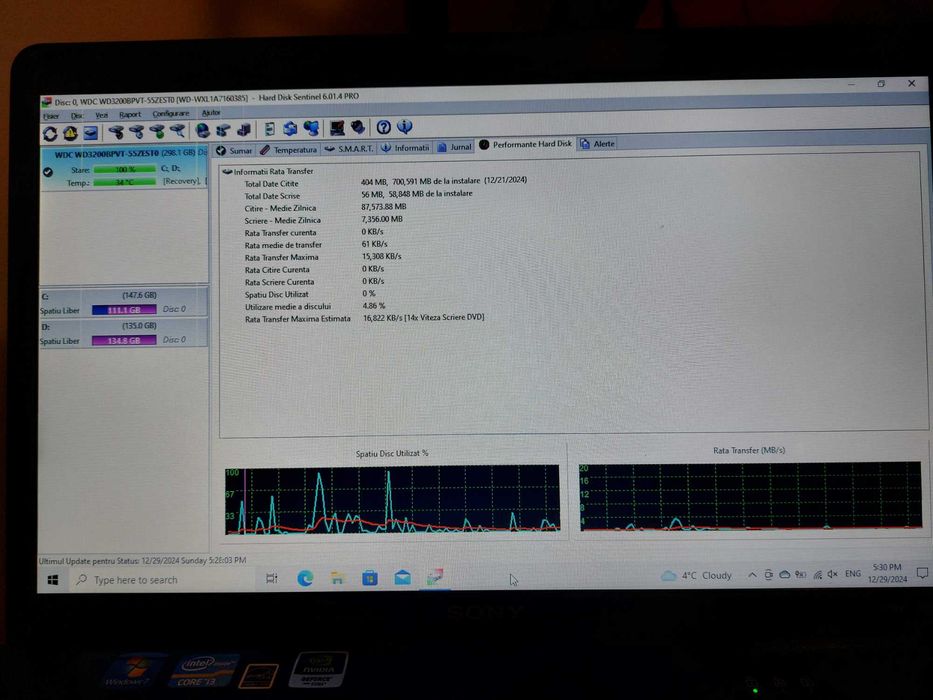Screen dimensions: 933x700
Task: Switch to Informatii tab
Action: click(405, 148)
